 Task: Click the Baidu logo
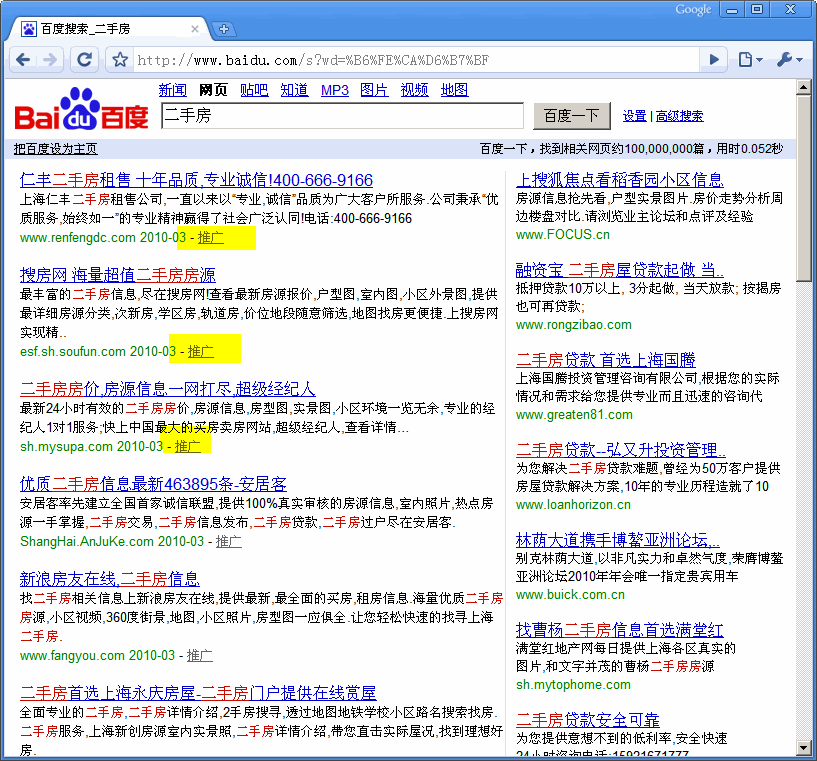click(x=81, y=109)
